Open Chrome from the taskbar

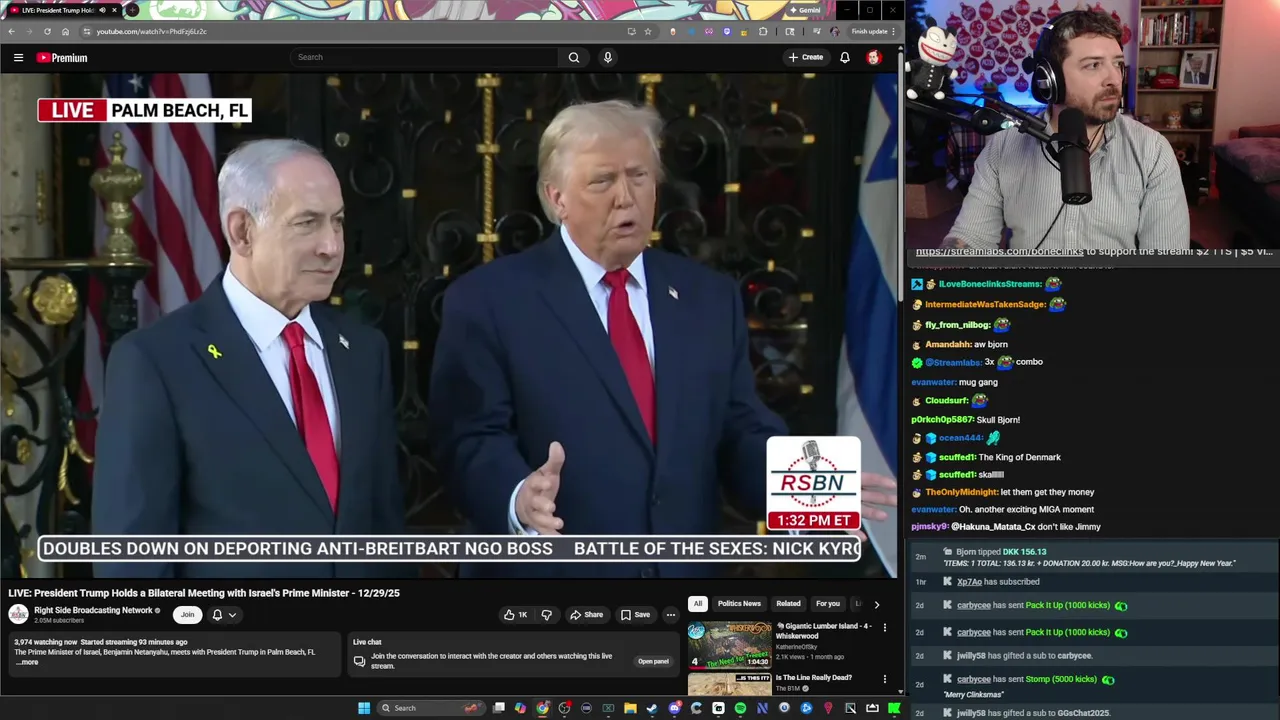point(542,708)
